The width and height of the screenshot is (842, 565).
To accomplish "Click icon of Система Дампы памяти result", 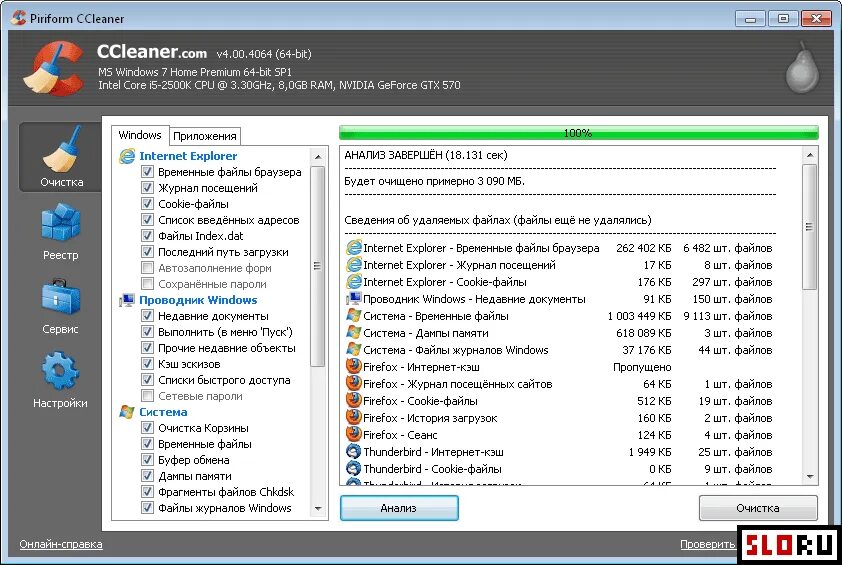I will point(354,332).
